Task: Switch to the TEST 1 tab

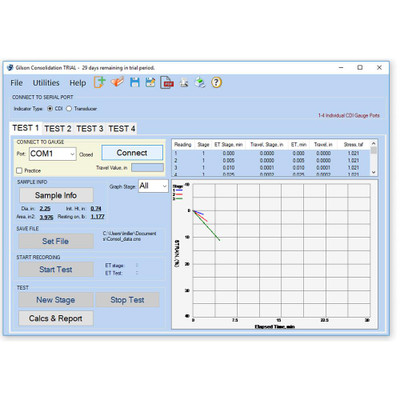Action: tap(26, 128)
